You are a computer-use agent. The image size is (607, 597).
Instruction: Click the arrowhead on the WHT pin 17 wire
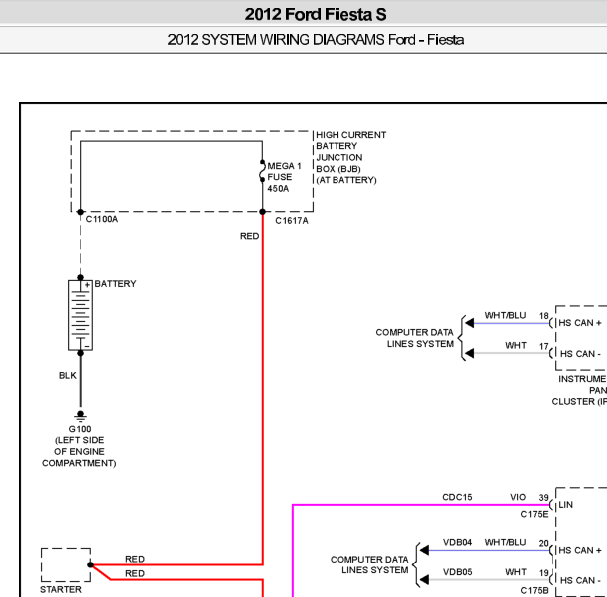(470, 353)
